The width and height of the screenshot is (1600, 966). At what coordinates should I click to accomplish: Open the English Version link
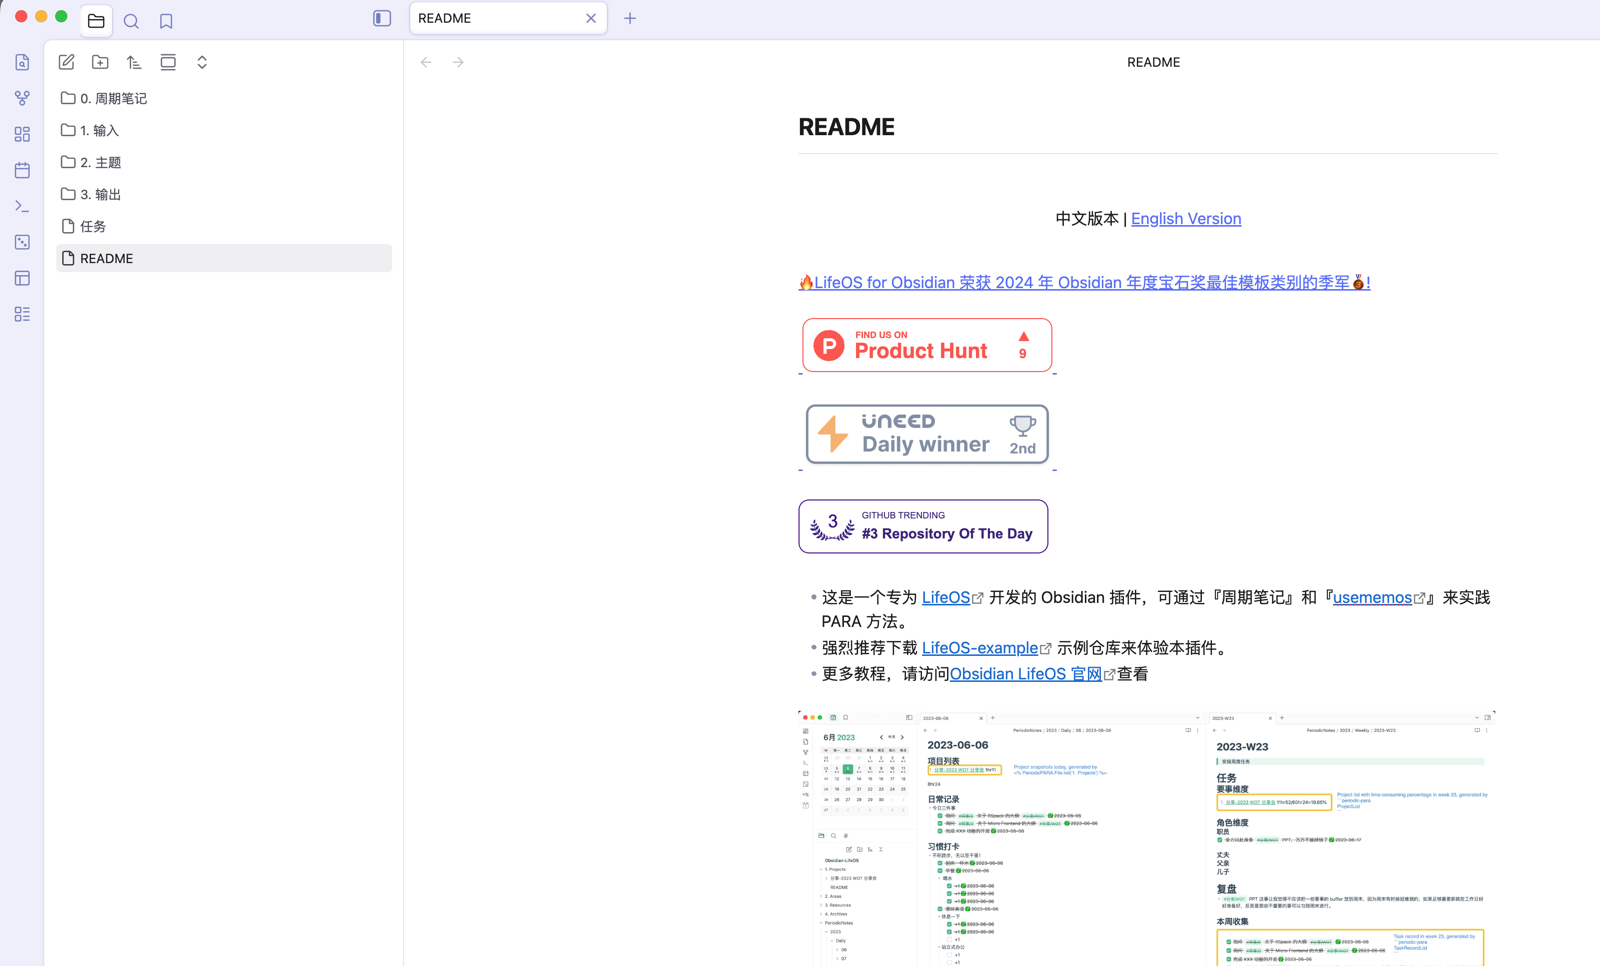(x=1186, y=218)
